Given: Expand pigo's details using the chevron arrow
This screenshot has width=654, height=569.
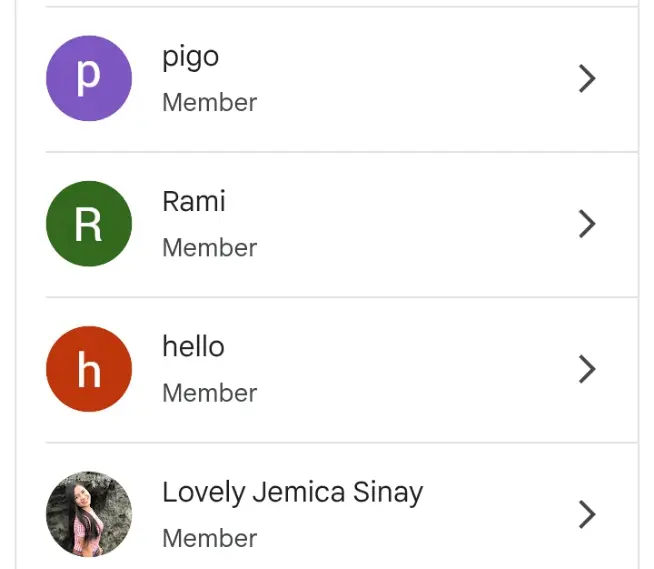Looking at the screenshot, I should (587, 78).
